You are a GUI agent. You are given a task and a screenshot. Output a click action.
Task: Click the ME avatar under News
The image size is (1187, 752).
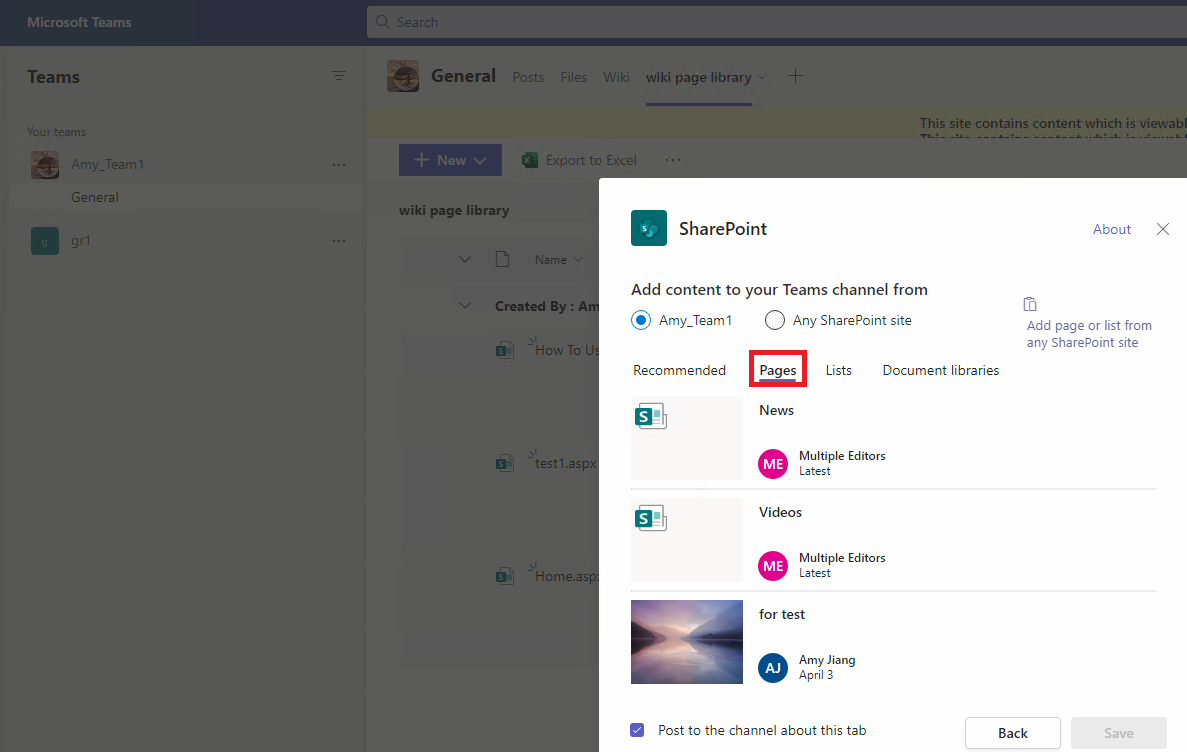773,463
